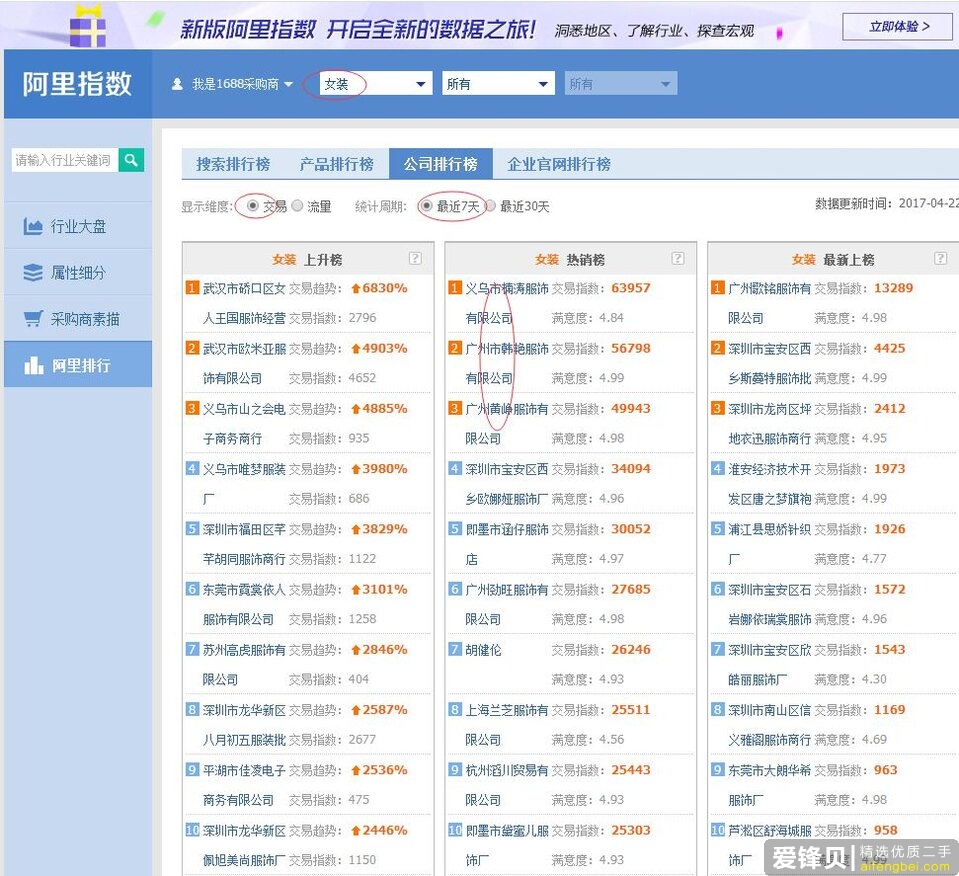The image size is (959, 876).
Task: Choose the 最近7天 period radio
Action: 427,206
